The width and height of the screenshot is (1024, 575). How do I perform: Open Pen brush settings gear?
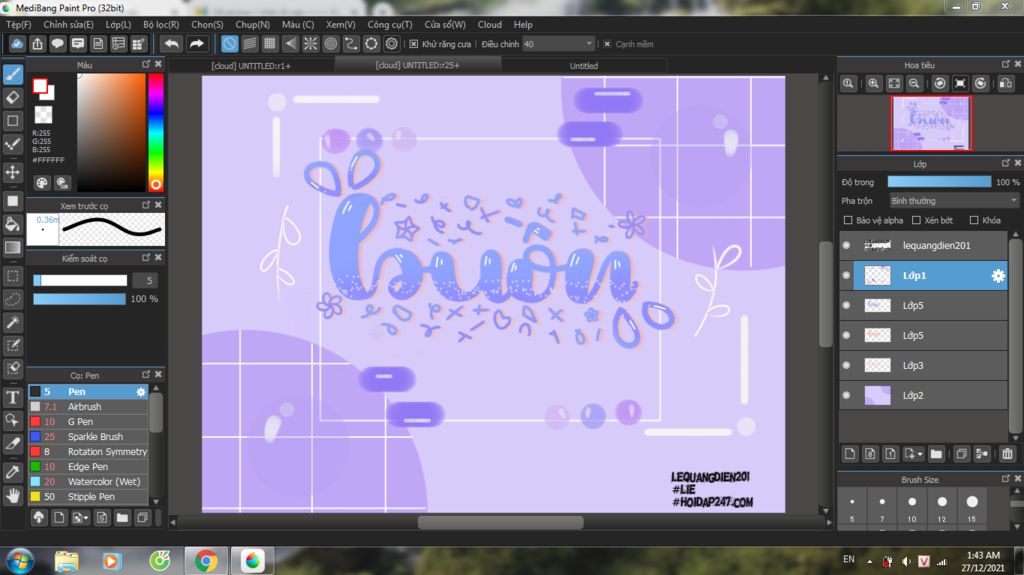140,391
